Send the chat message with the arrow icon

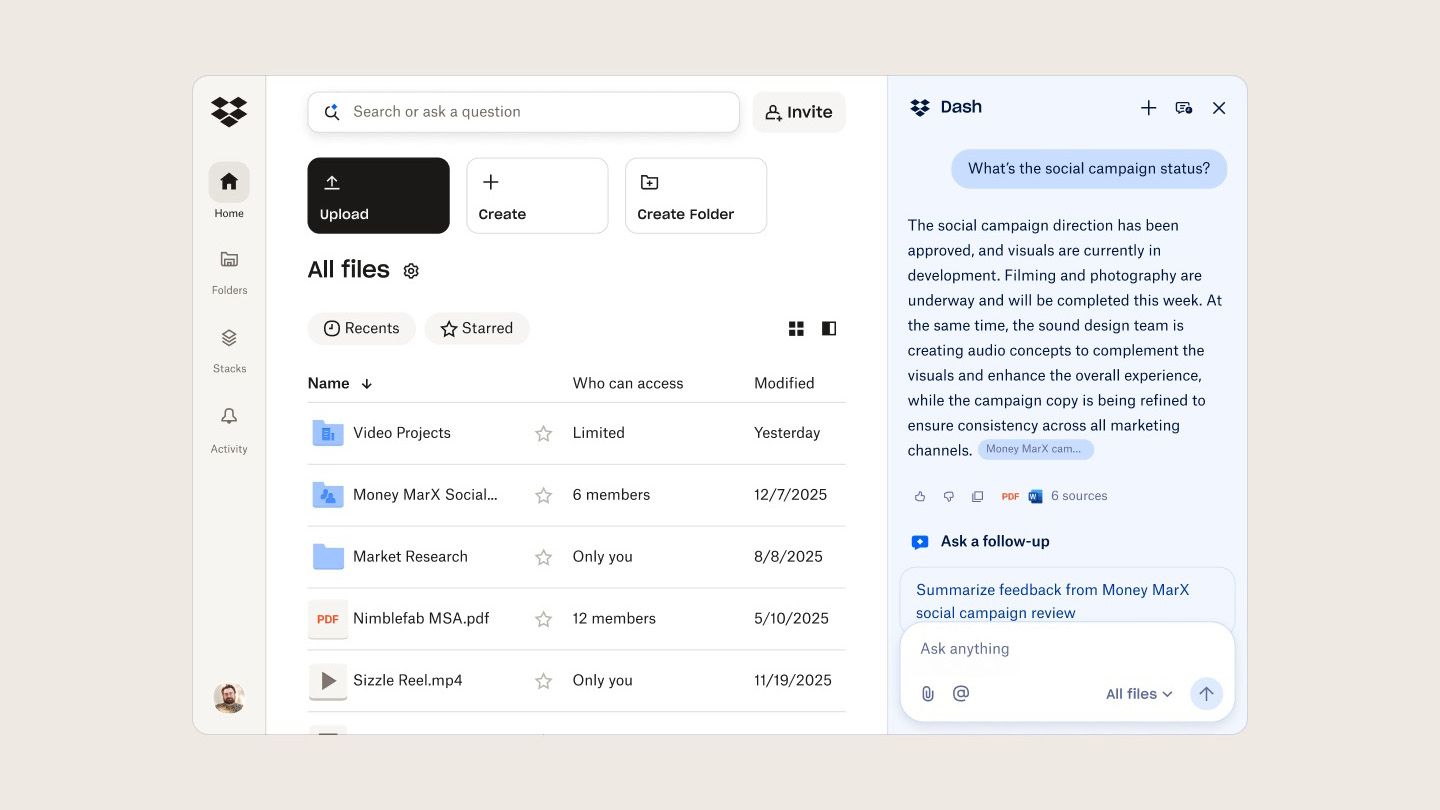1206,693
